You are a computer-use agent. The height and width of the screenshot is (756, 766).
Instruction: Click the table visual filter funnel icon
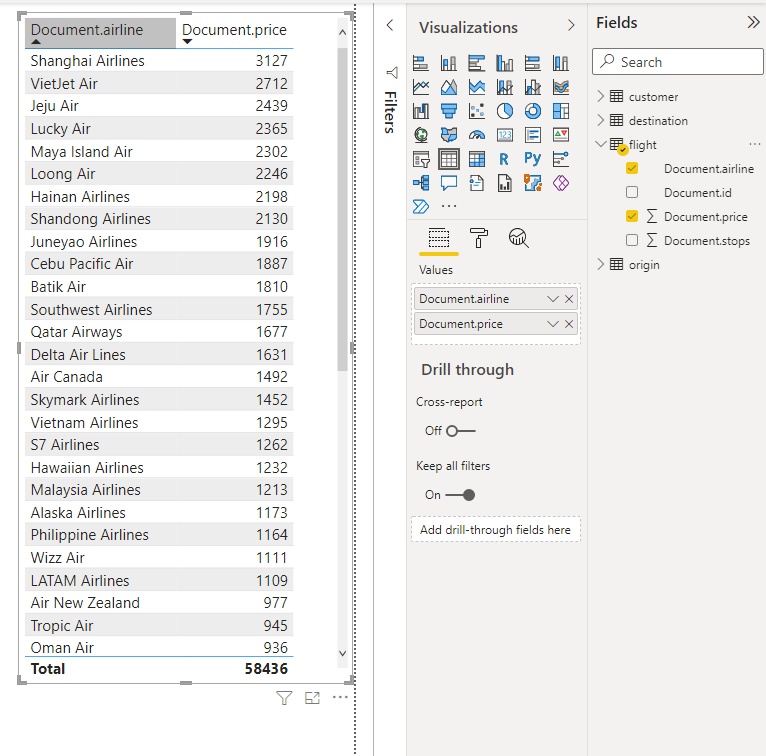[284, 698]
